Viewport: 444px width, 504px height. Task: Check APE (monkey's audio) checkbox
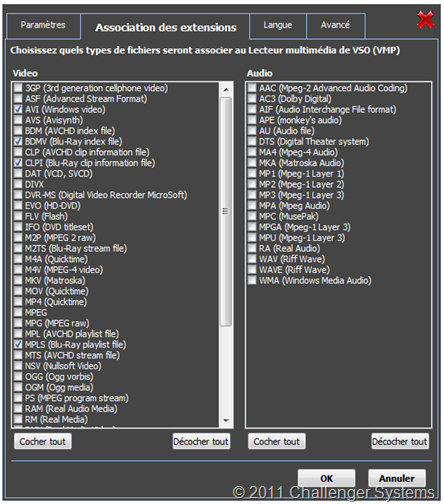coord(252,120)
